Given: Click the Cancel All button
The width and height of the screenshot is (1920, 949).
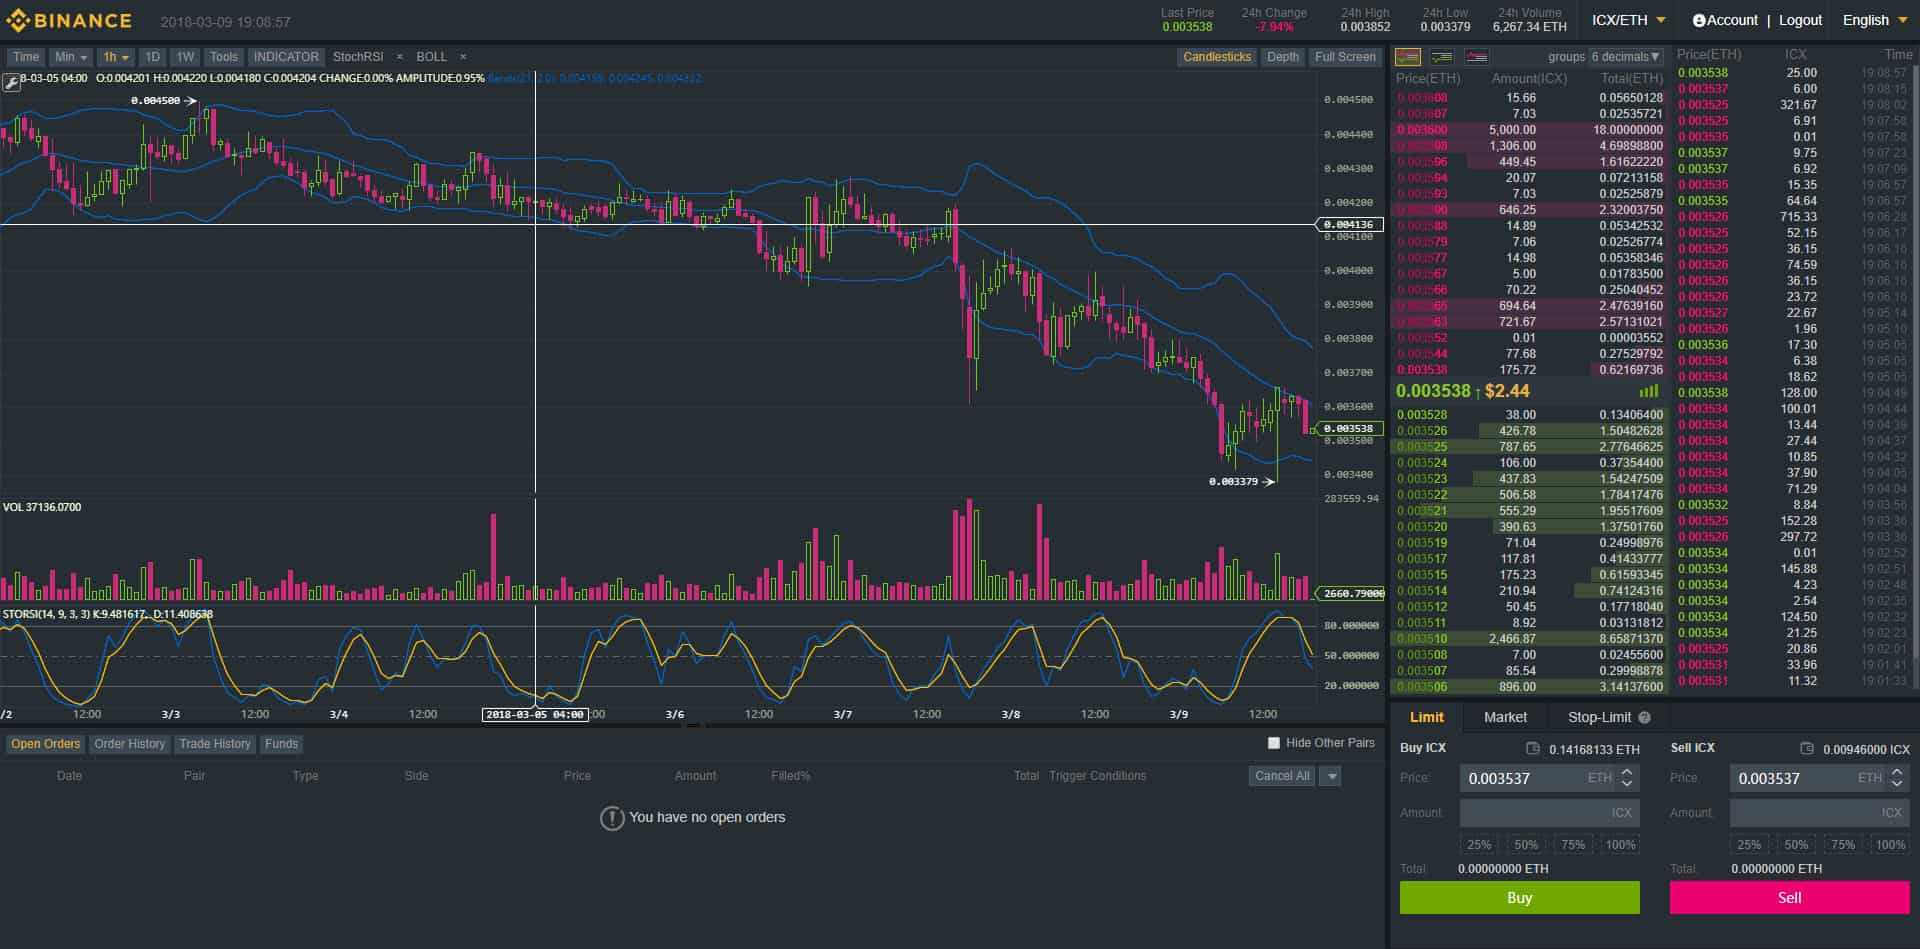Looking at the screenshot, I should pyautogui.click(x=1282, y=776).
